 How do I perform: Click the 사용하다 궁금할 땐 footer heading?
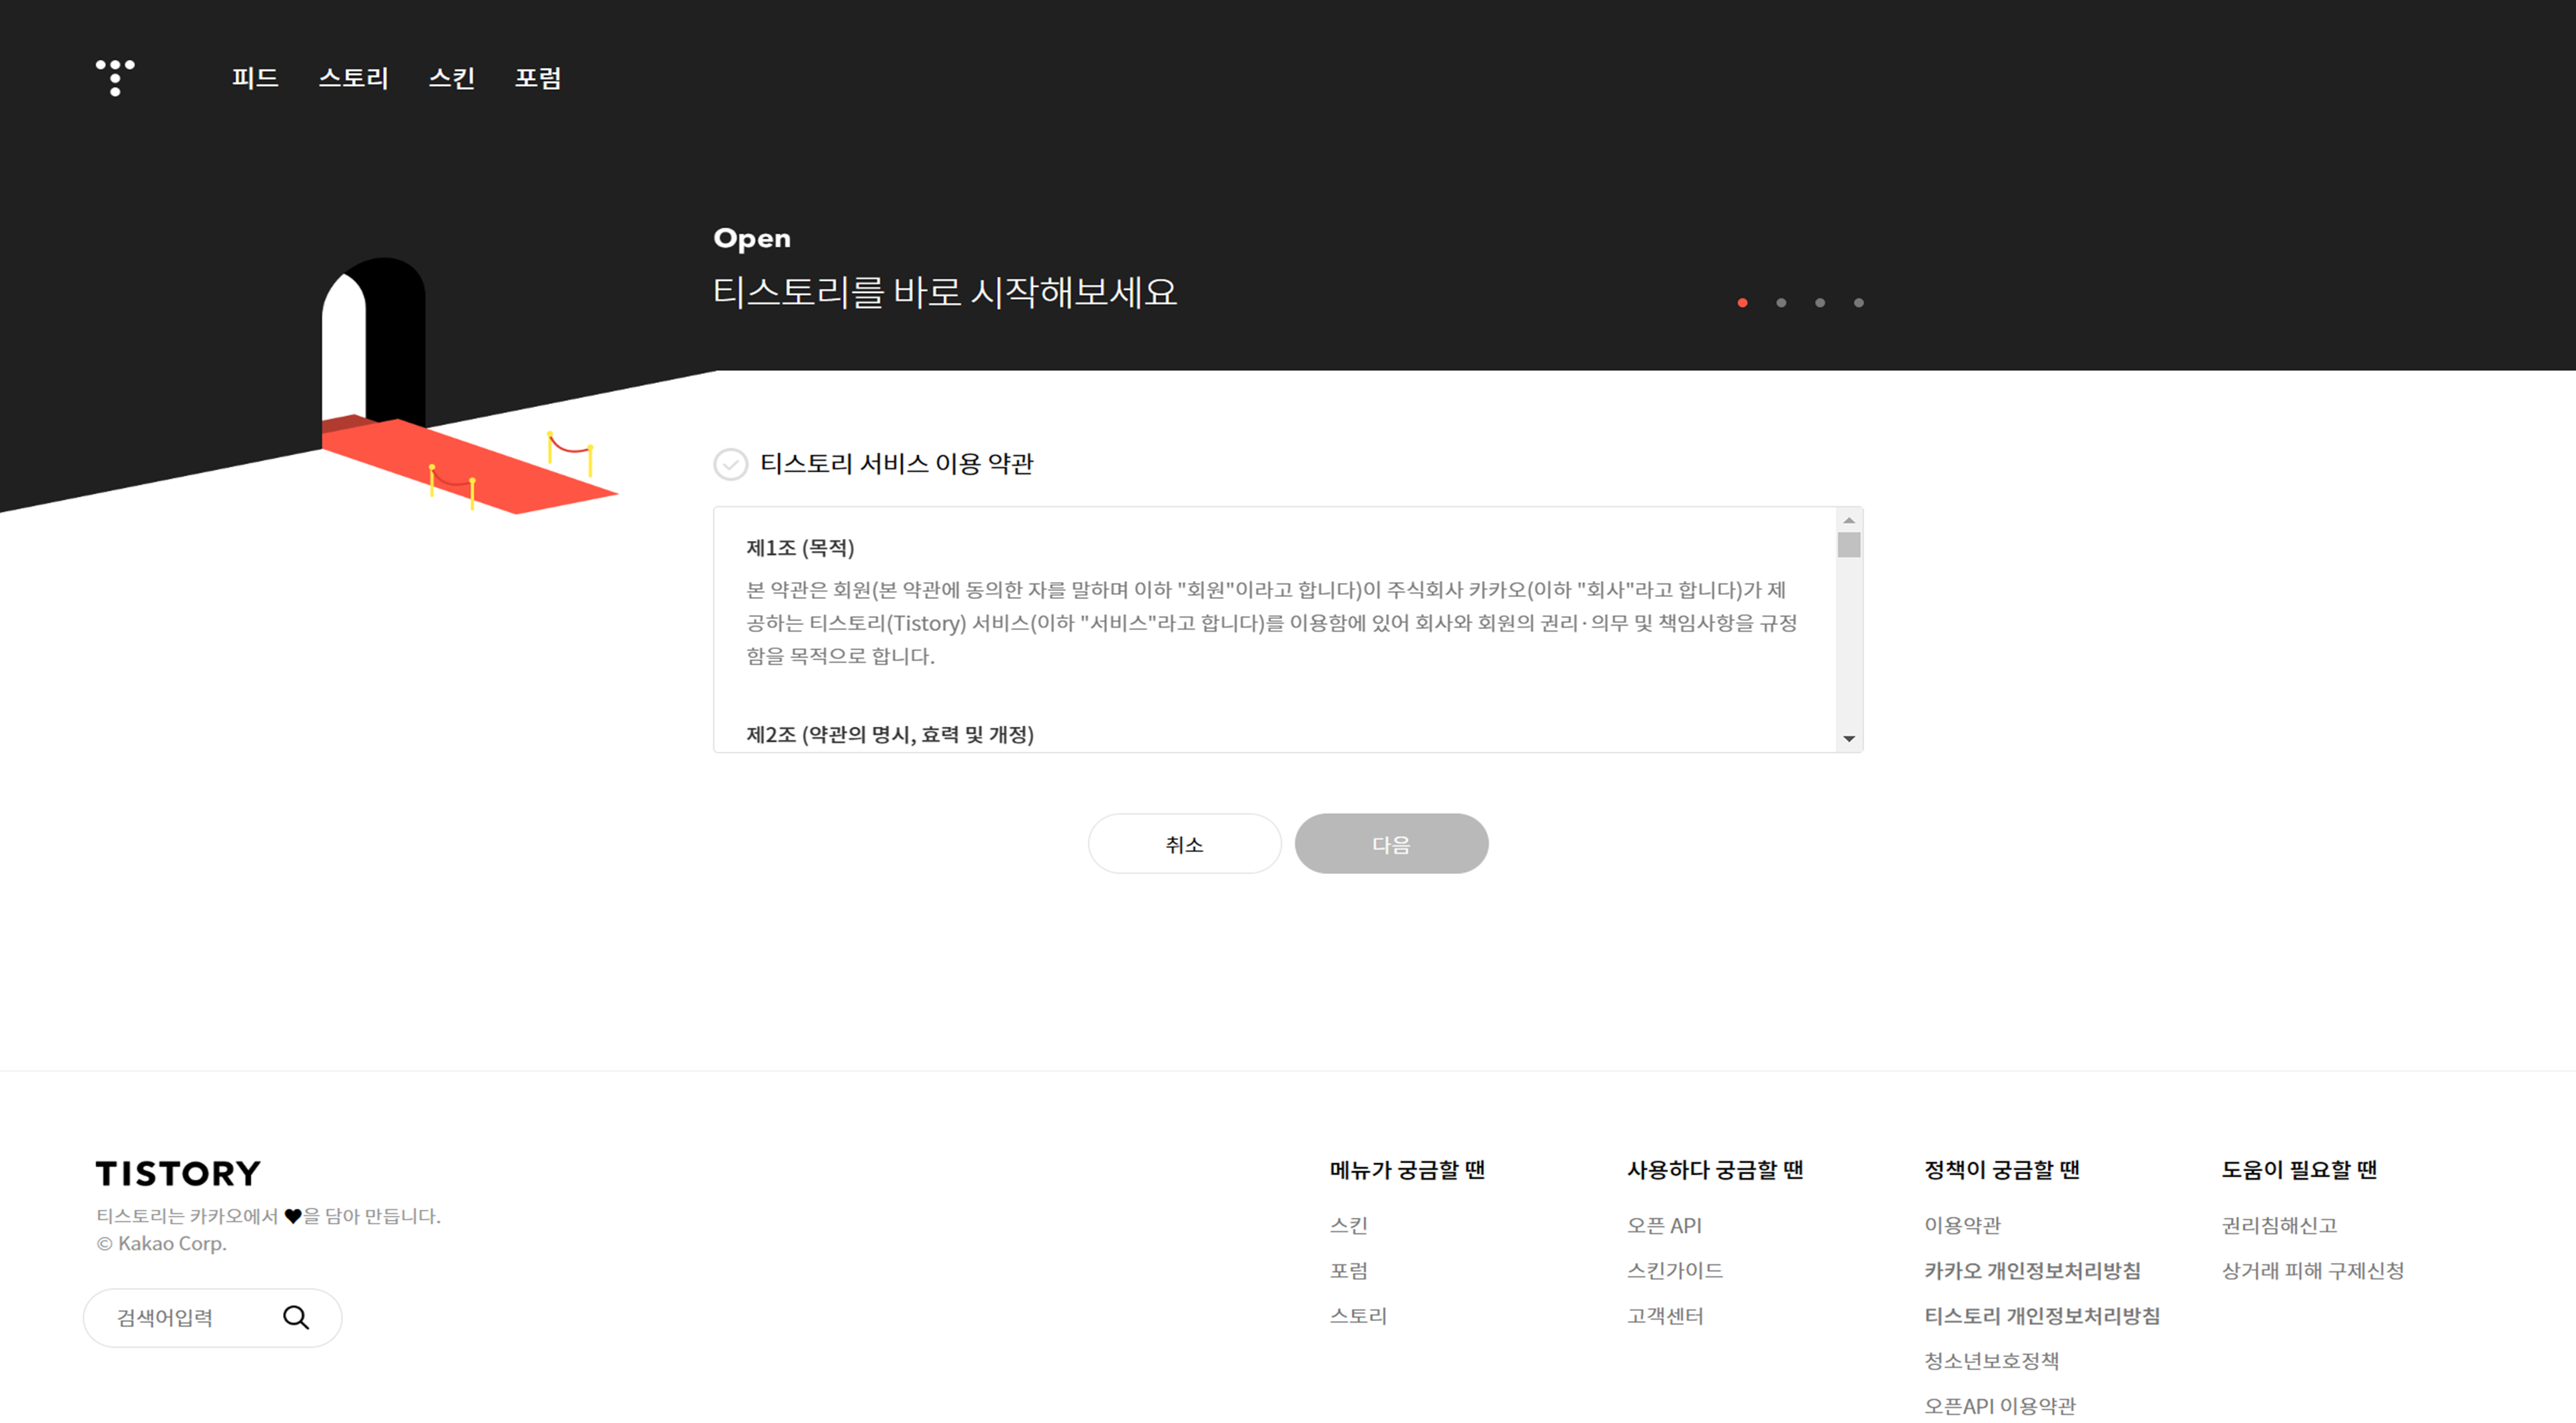1715,1170
